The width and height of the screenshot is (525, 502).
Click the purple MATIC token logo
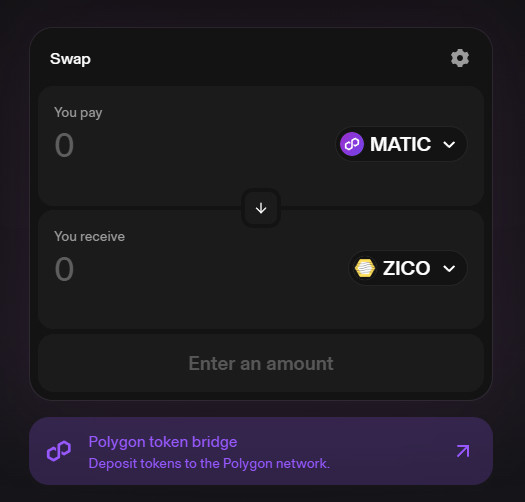point(352,144)
